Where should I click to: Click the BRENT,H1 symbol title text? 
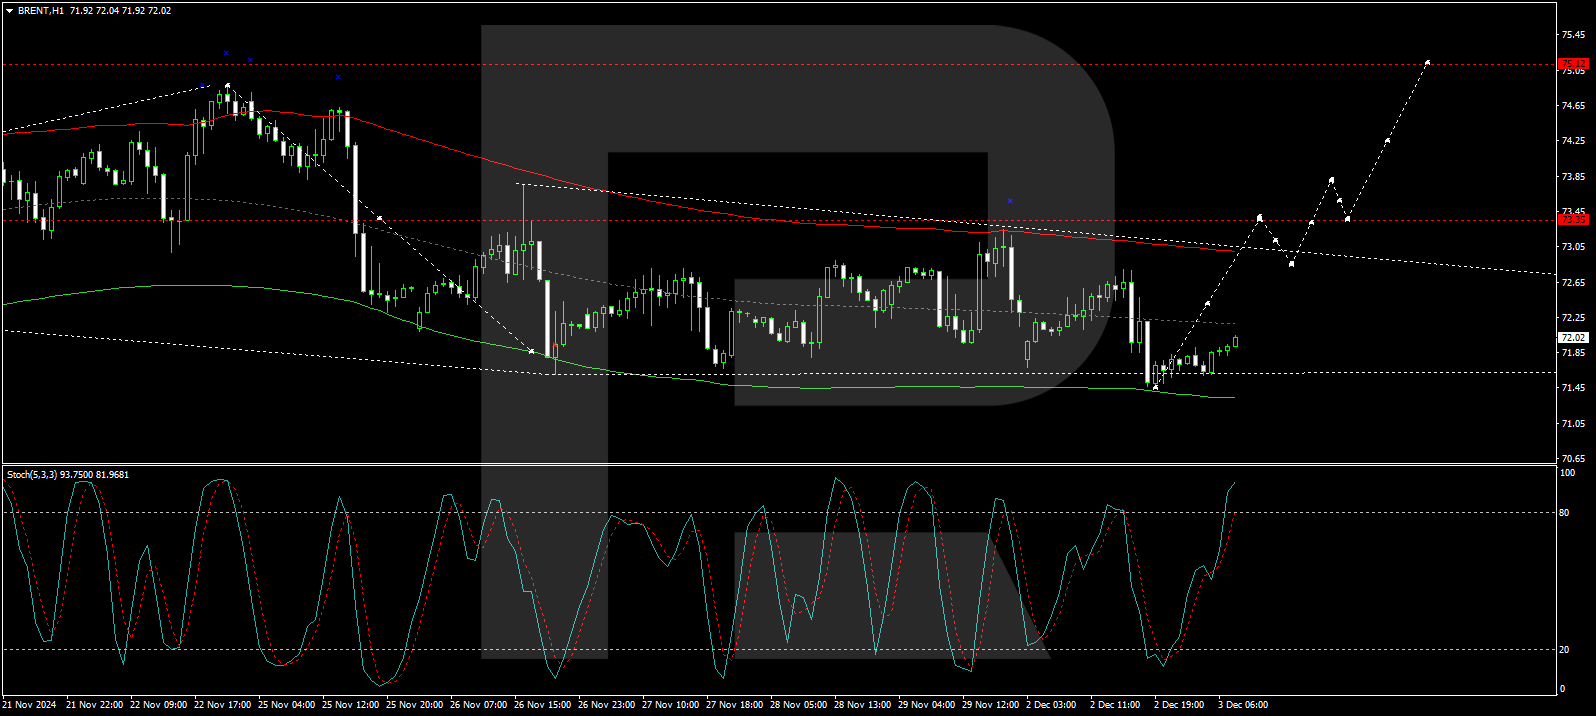pyautogui.click(x=41, y=11)
